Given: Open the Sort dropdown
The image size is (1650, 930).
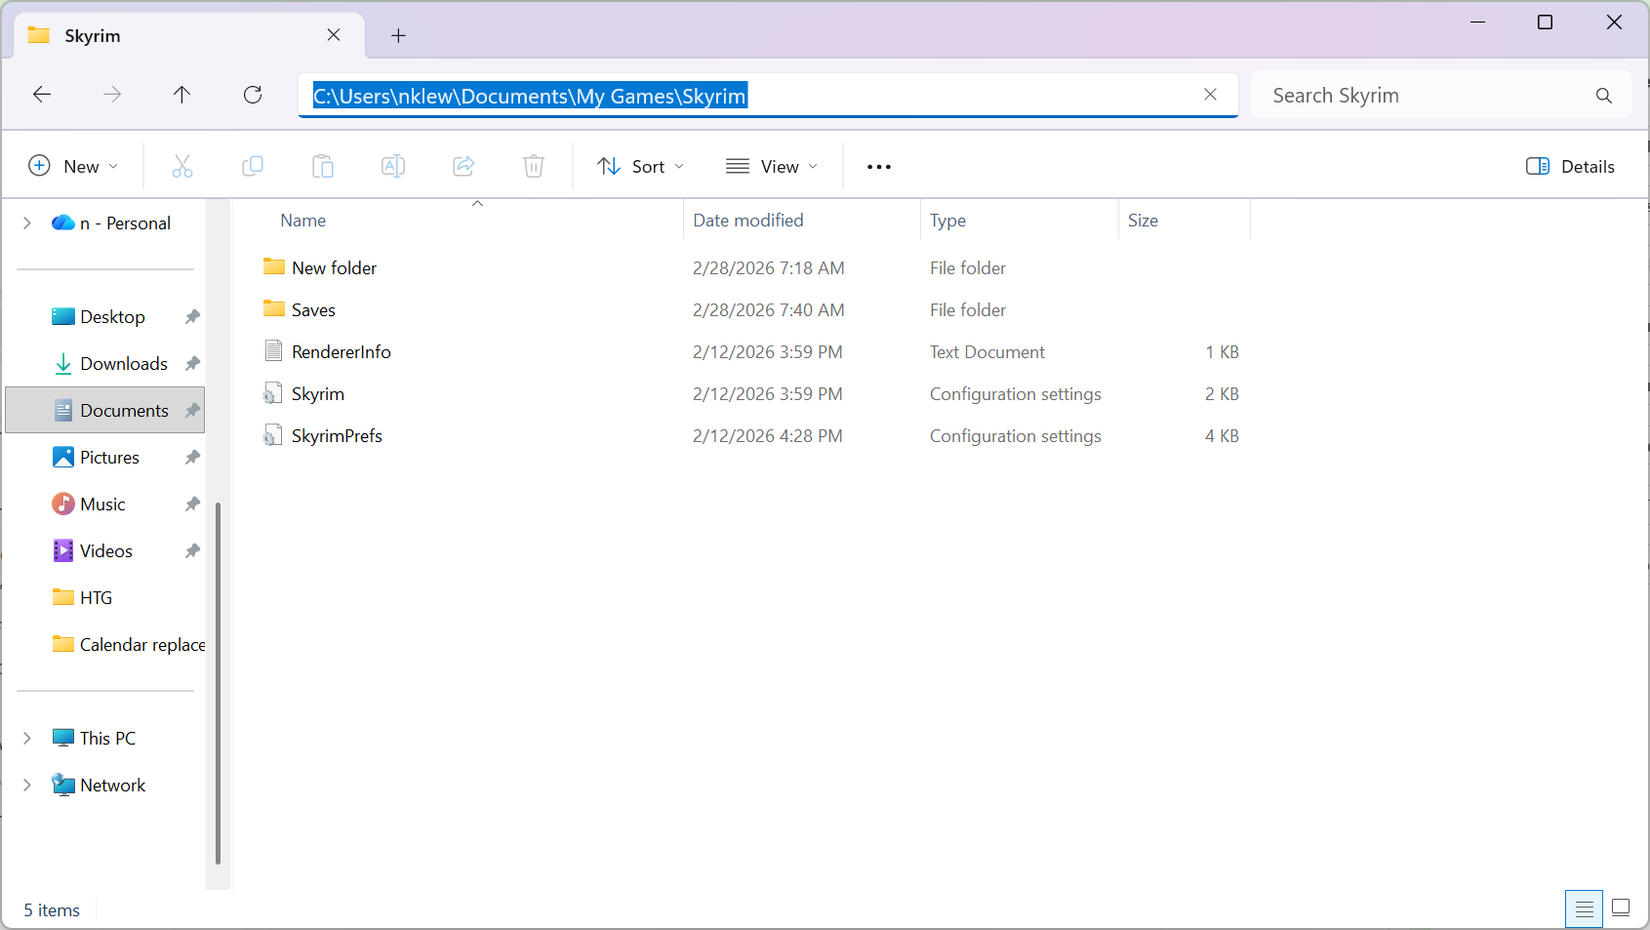Looking at the screenshot, I should [x=640, y=166].
